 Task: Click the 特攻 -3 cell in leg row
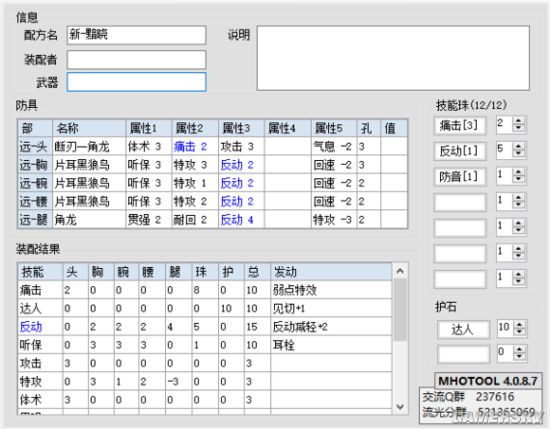pos(334,220)
